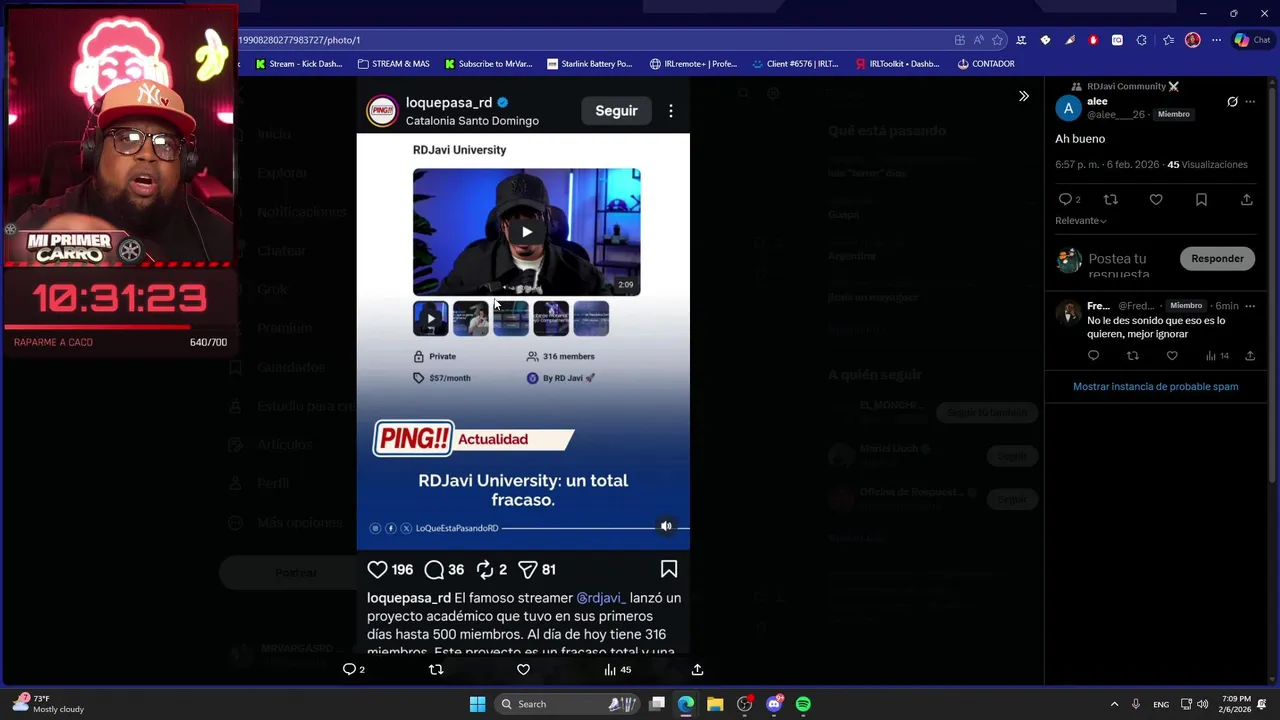Open the 'IRLToolkit • Dashb...' bookmark

(897, 63)
